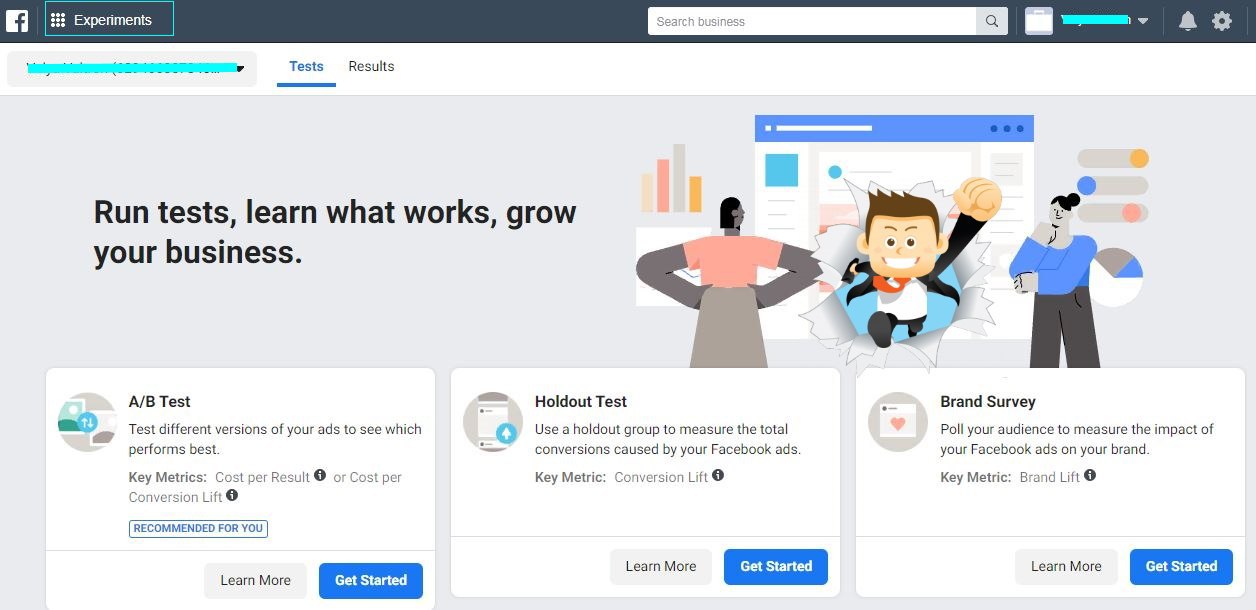Click info icon next to Cost per Result
The width and height of the screenshot is (1256, 610).
point(320,476)
